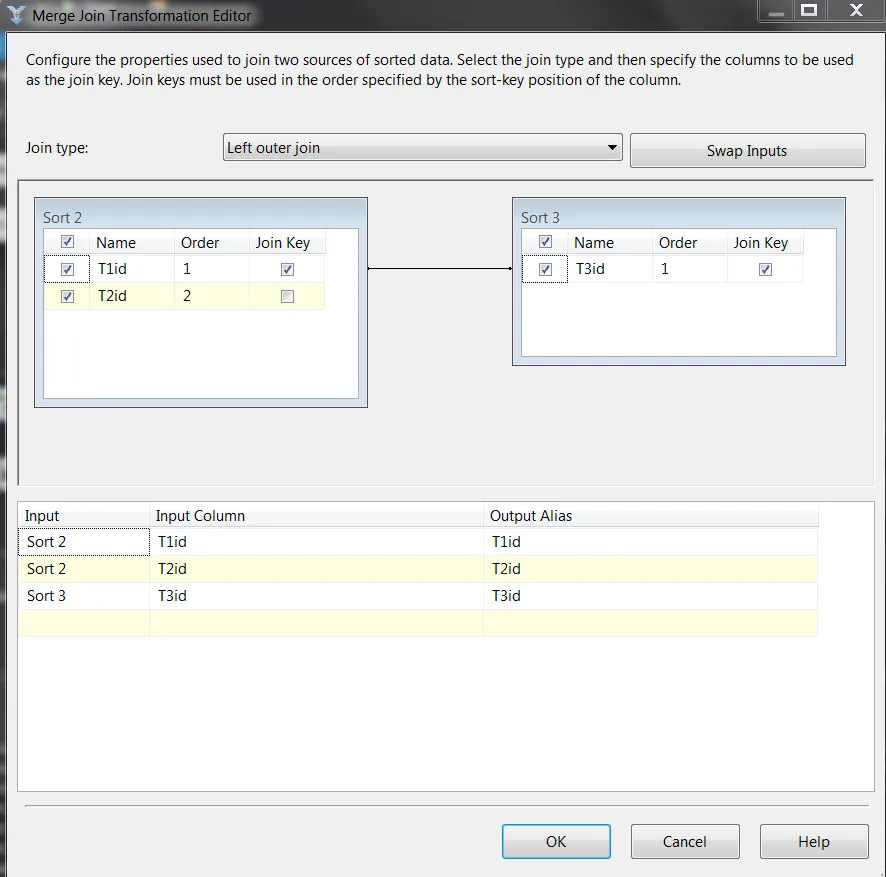
Task: Click the Order value 2 for T2id
Action: tap(211, 296)
